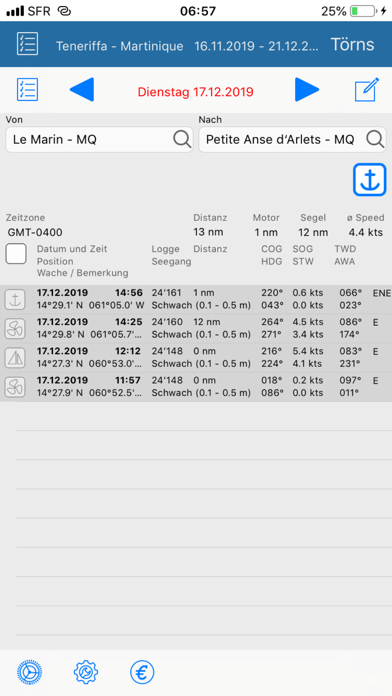Viewport: 392px width, 696px height.
Task: Tap wind direction ENE in top entry
Action: click(382, 293)
